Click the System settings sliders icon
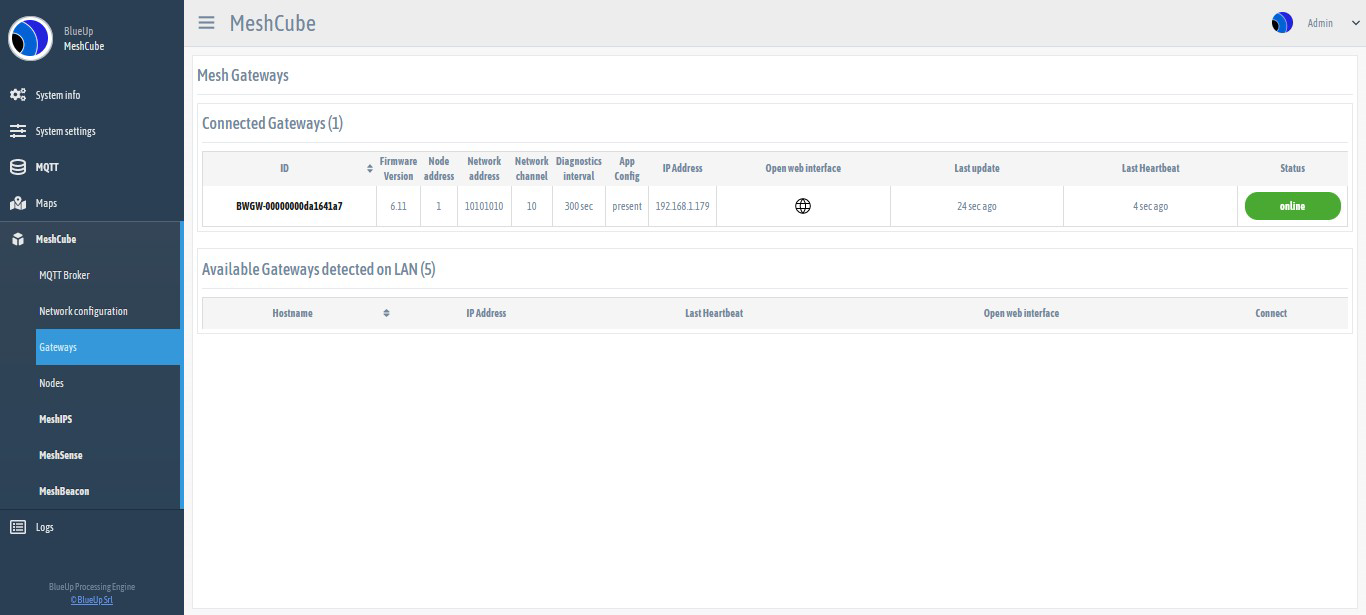Viewport: 1366px width, 615px height. tap(18, 131)
